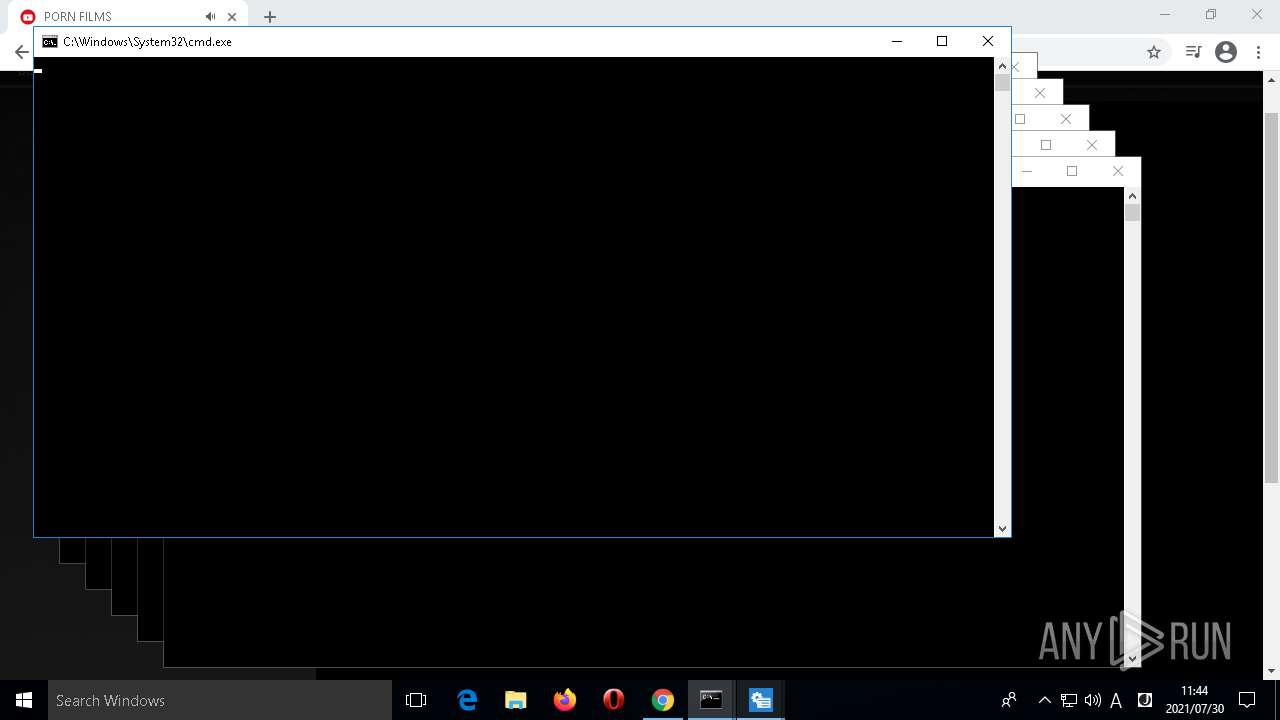
Task: Close the fifth background cmd window
Action: [x=1118, y=171]
